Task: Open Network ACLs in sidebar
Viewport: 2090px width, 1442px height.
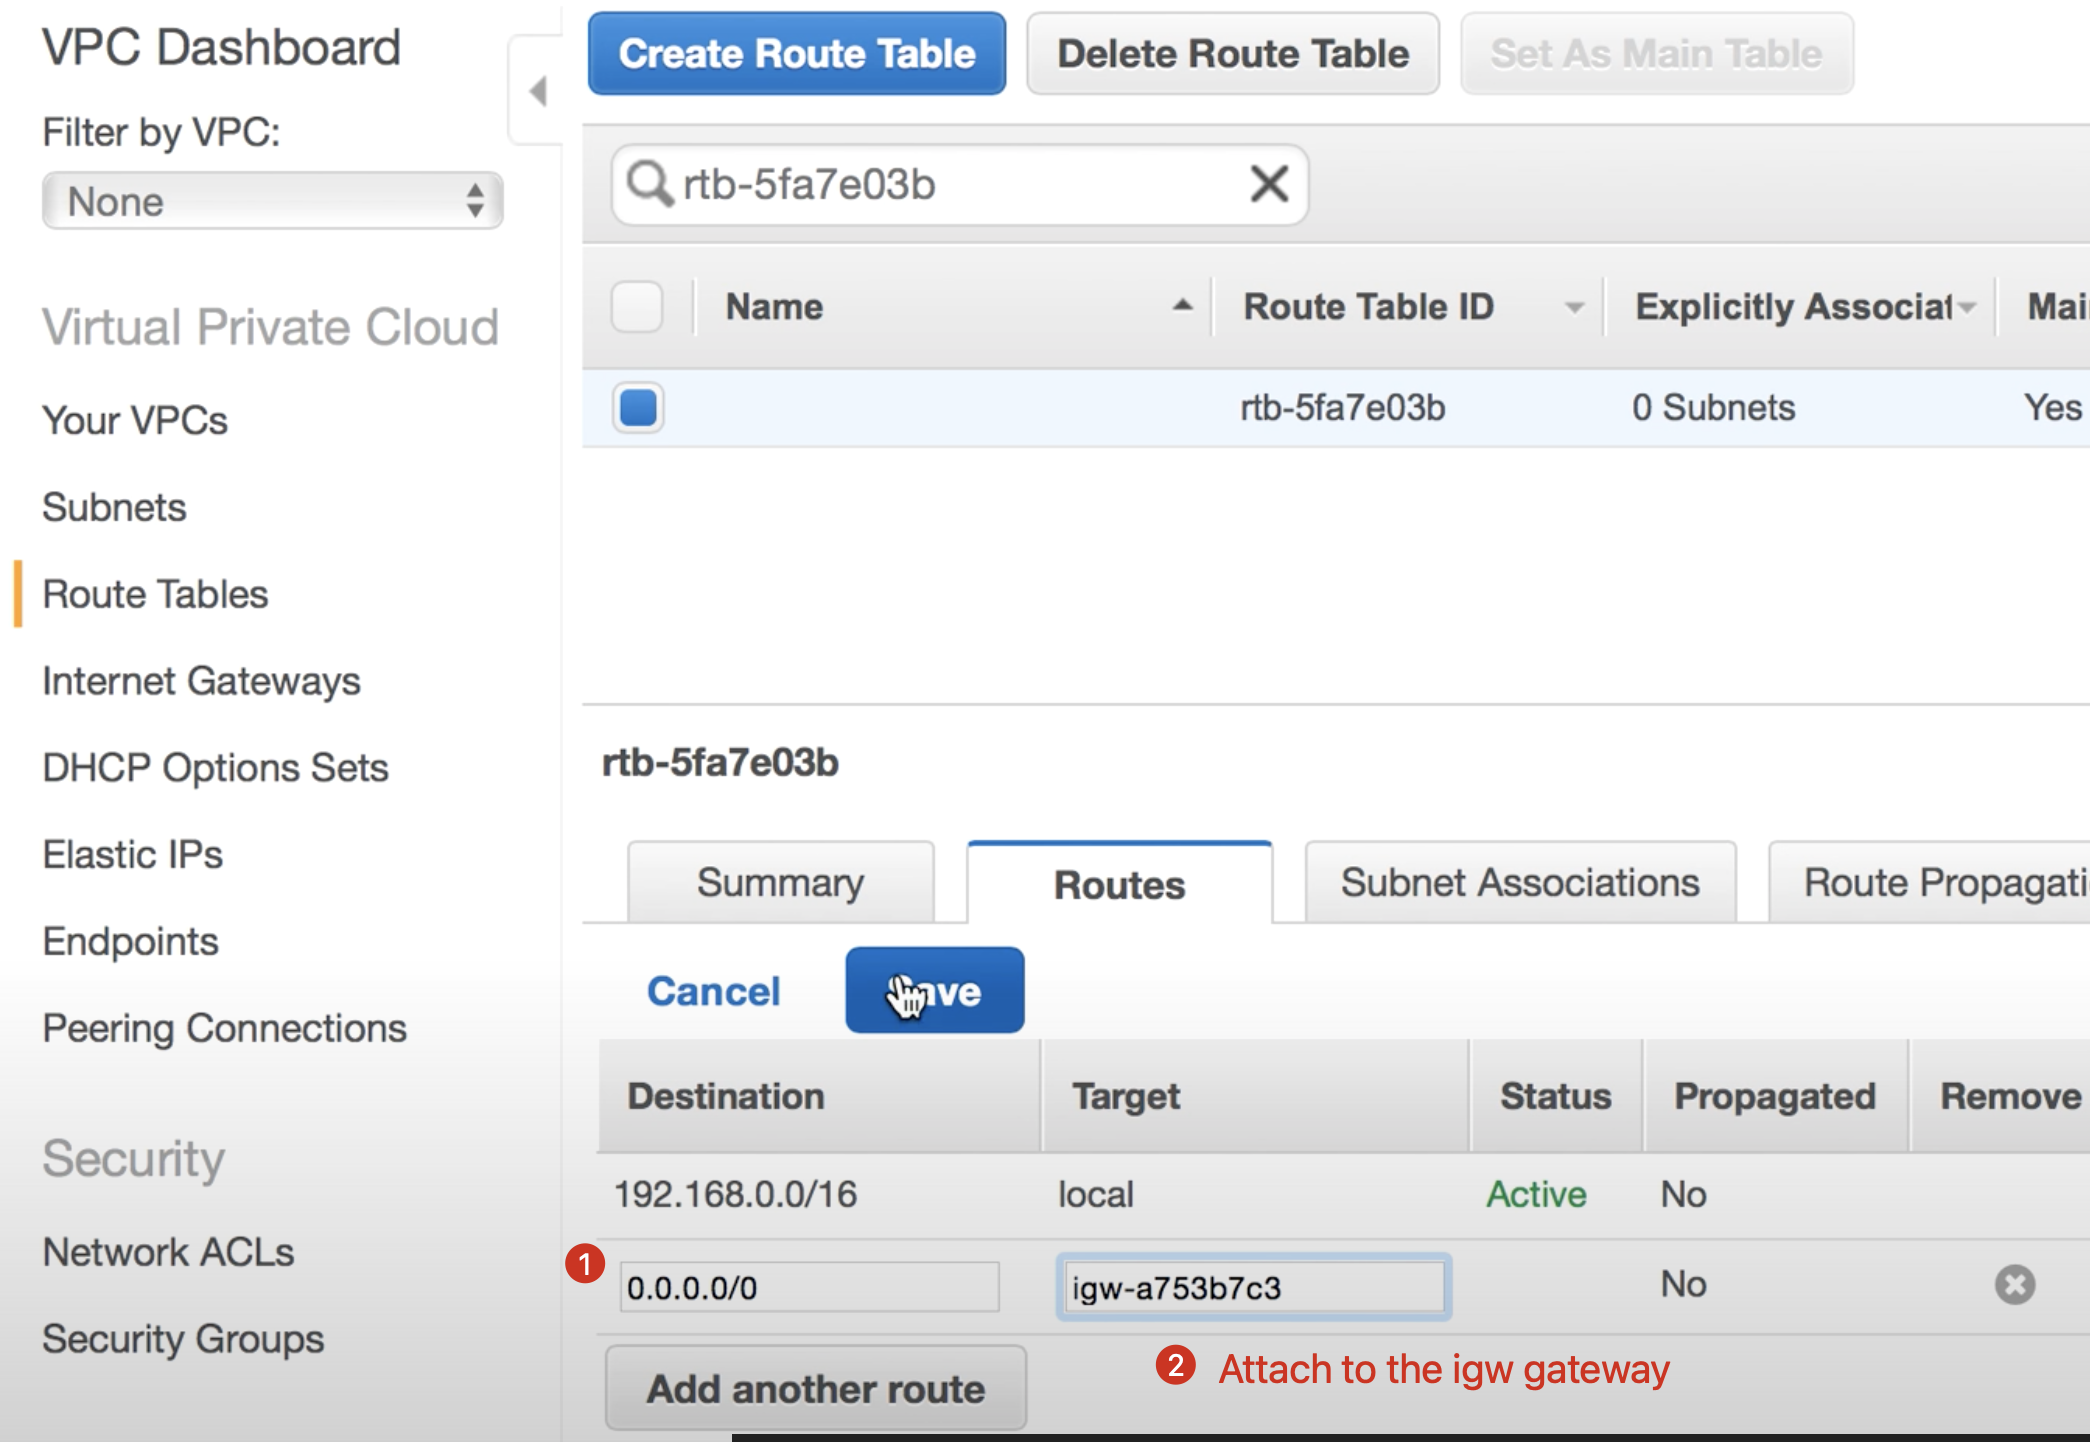Action: (168, 1252)
